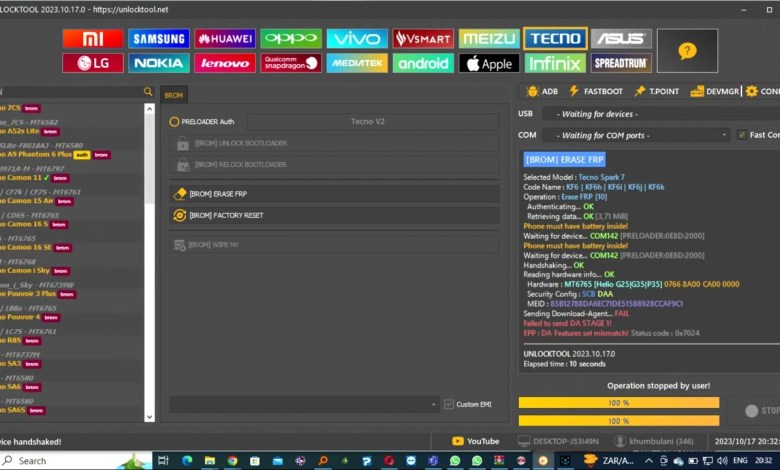Screen dimensions: 780x470
Task: Click the Tecno V2 preloader field
Action: (x=373, y=121)
